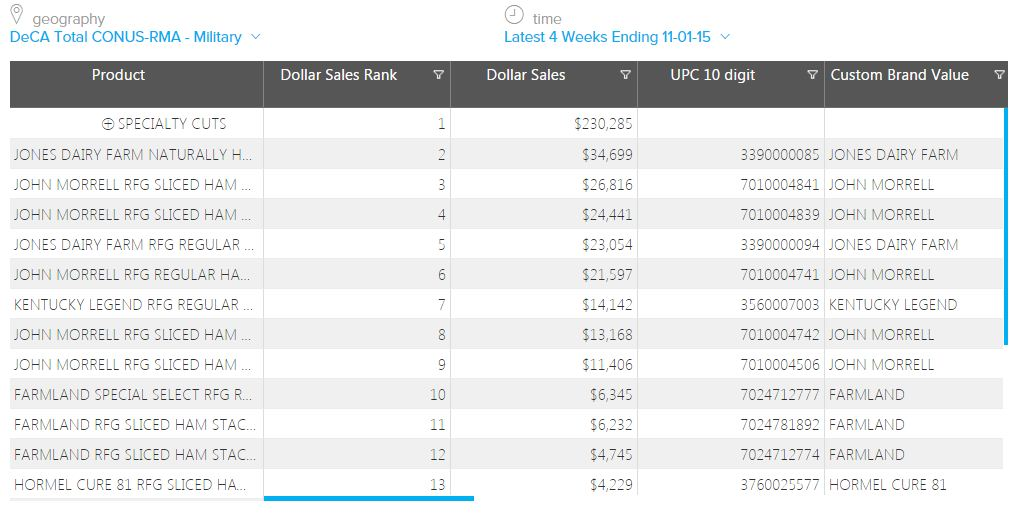Click UPC value 3390000085
Screen dimensions: 1009x521
780,154
